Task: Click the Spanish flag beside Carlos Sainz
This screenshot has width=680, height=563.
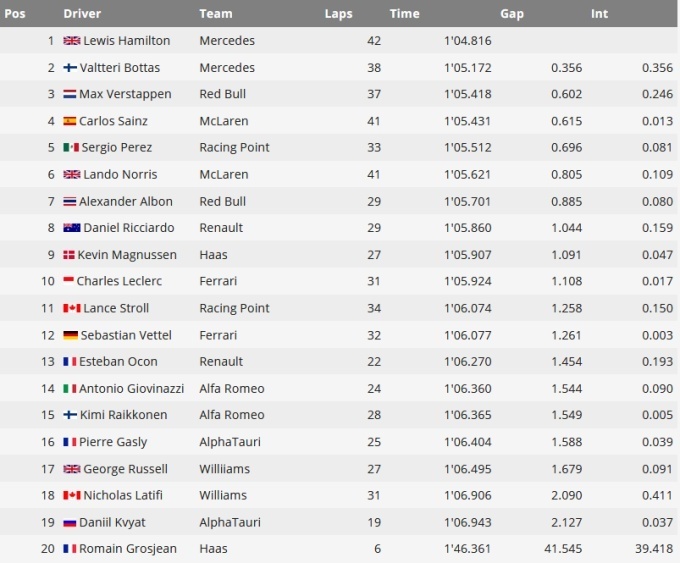Action: (70, 121)
